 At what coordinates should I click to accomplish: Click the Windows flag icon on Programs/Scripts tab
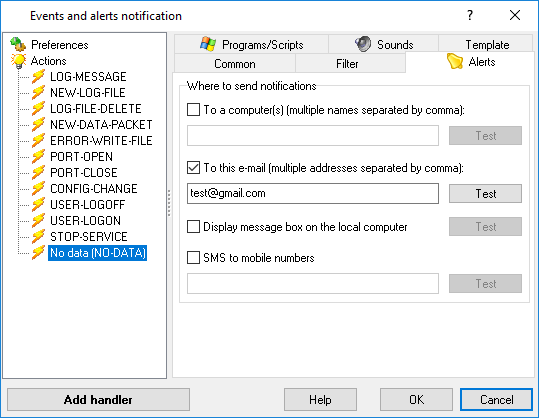(208, 44)
